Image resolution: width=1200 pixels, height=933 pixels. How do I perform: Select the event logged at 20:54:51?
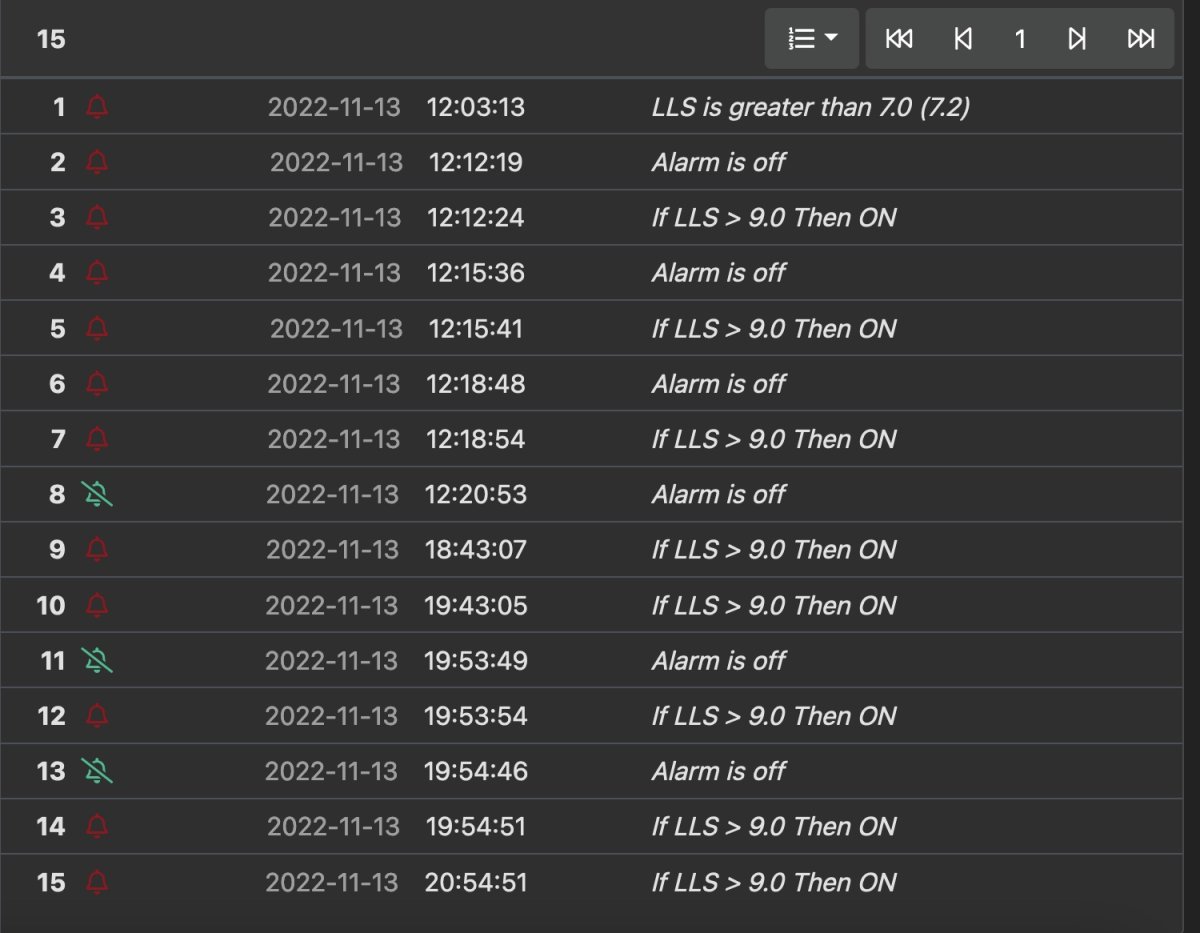591,882
